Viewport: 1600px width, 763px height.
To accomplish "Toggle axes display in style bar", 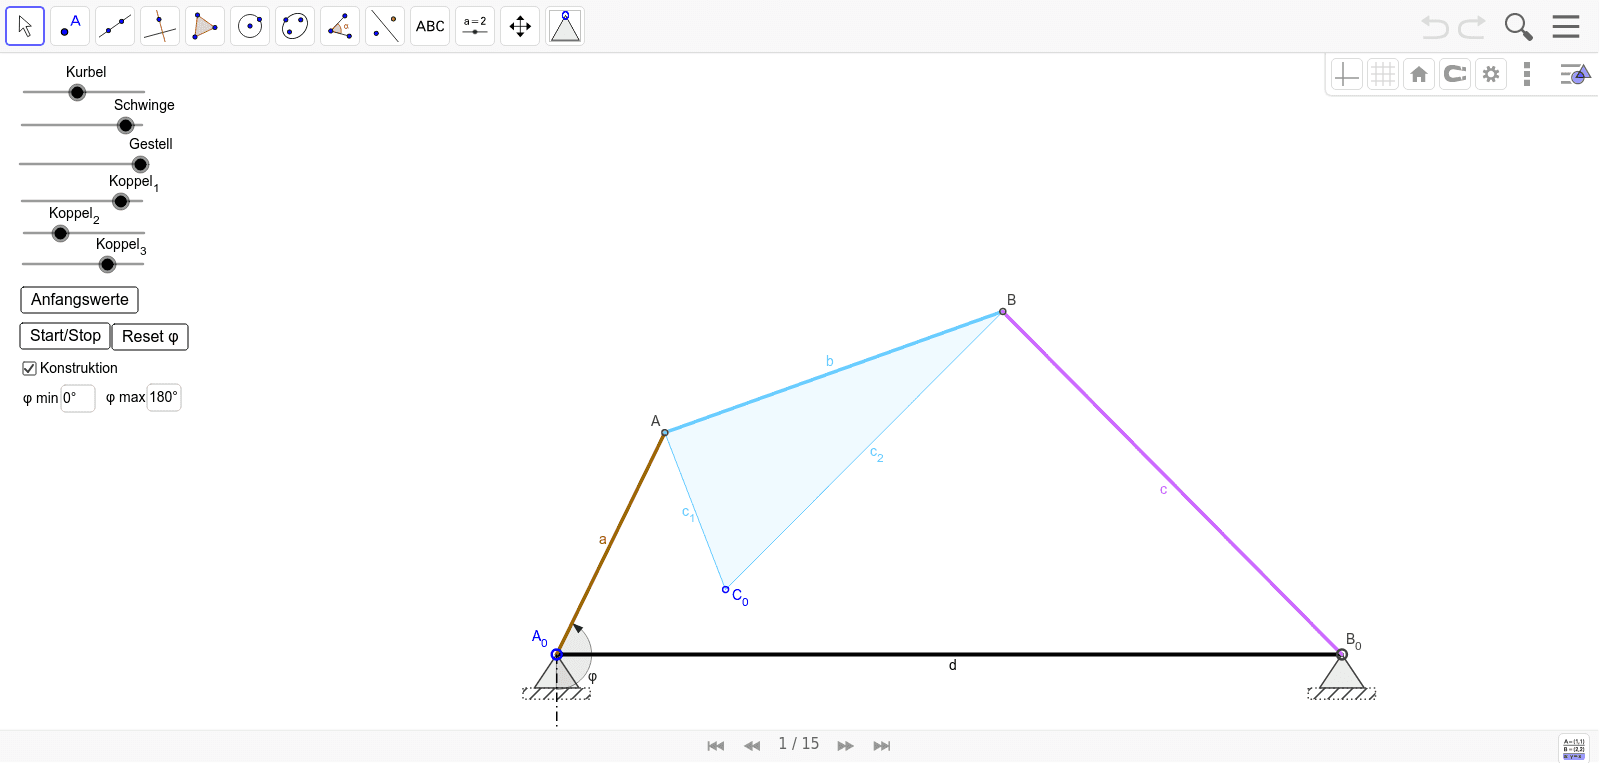I will click(x=1347, y=74).
